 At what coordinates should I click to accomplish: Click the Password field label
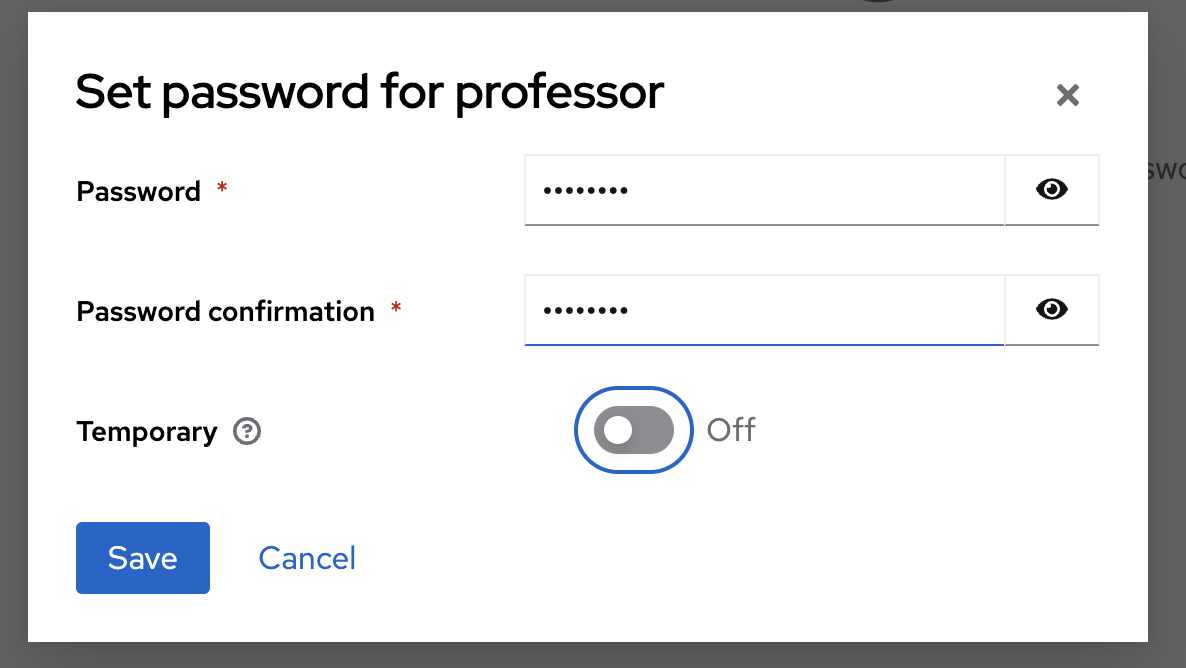138,191
